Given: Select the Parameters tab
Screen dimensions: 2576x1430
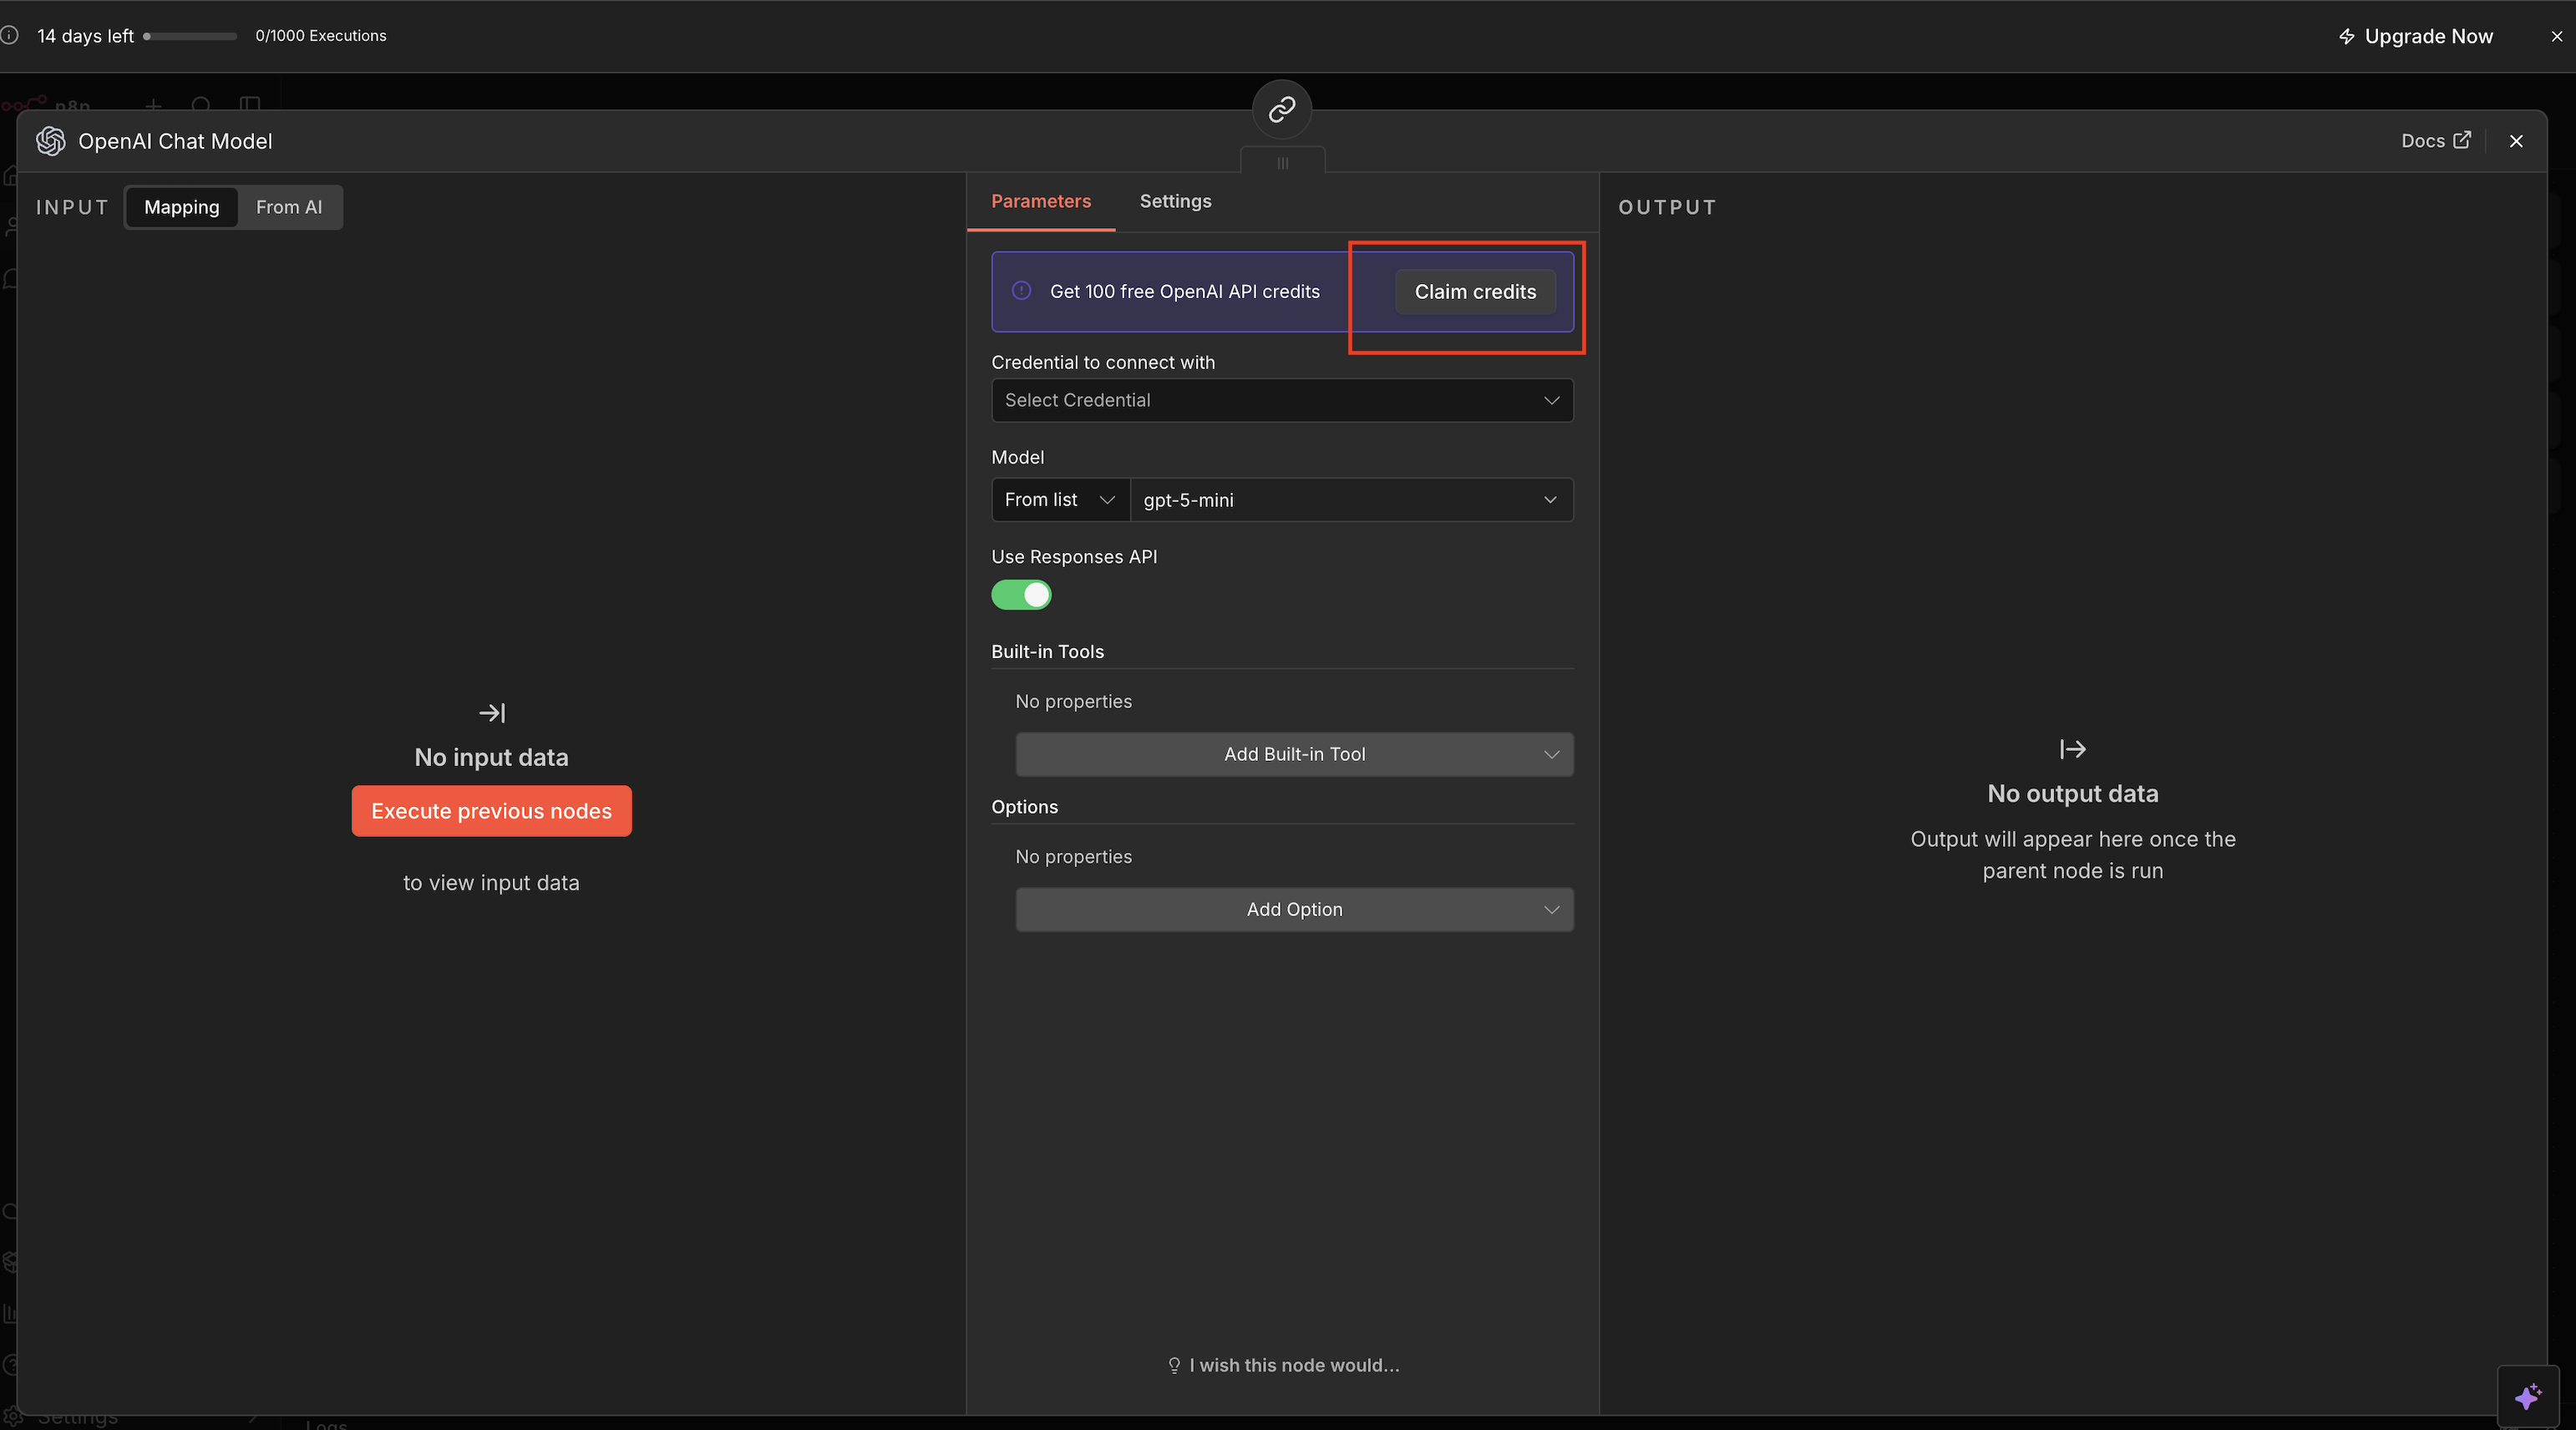Looking at the screenshot, I should pyautogui.click(x=1040, y=201).
